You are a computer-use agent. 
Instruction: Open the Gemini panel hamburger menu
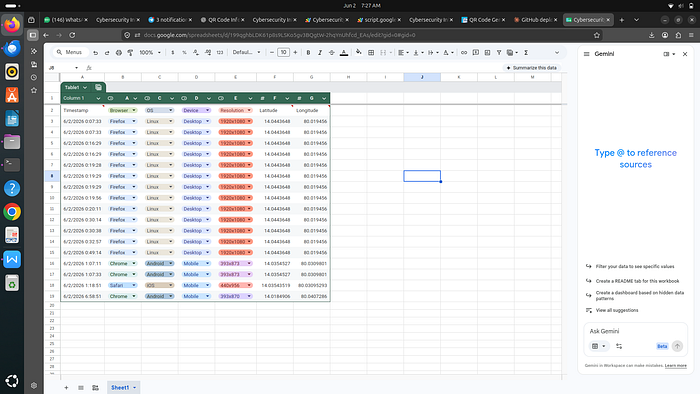[587, 54]
